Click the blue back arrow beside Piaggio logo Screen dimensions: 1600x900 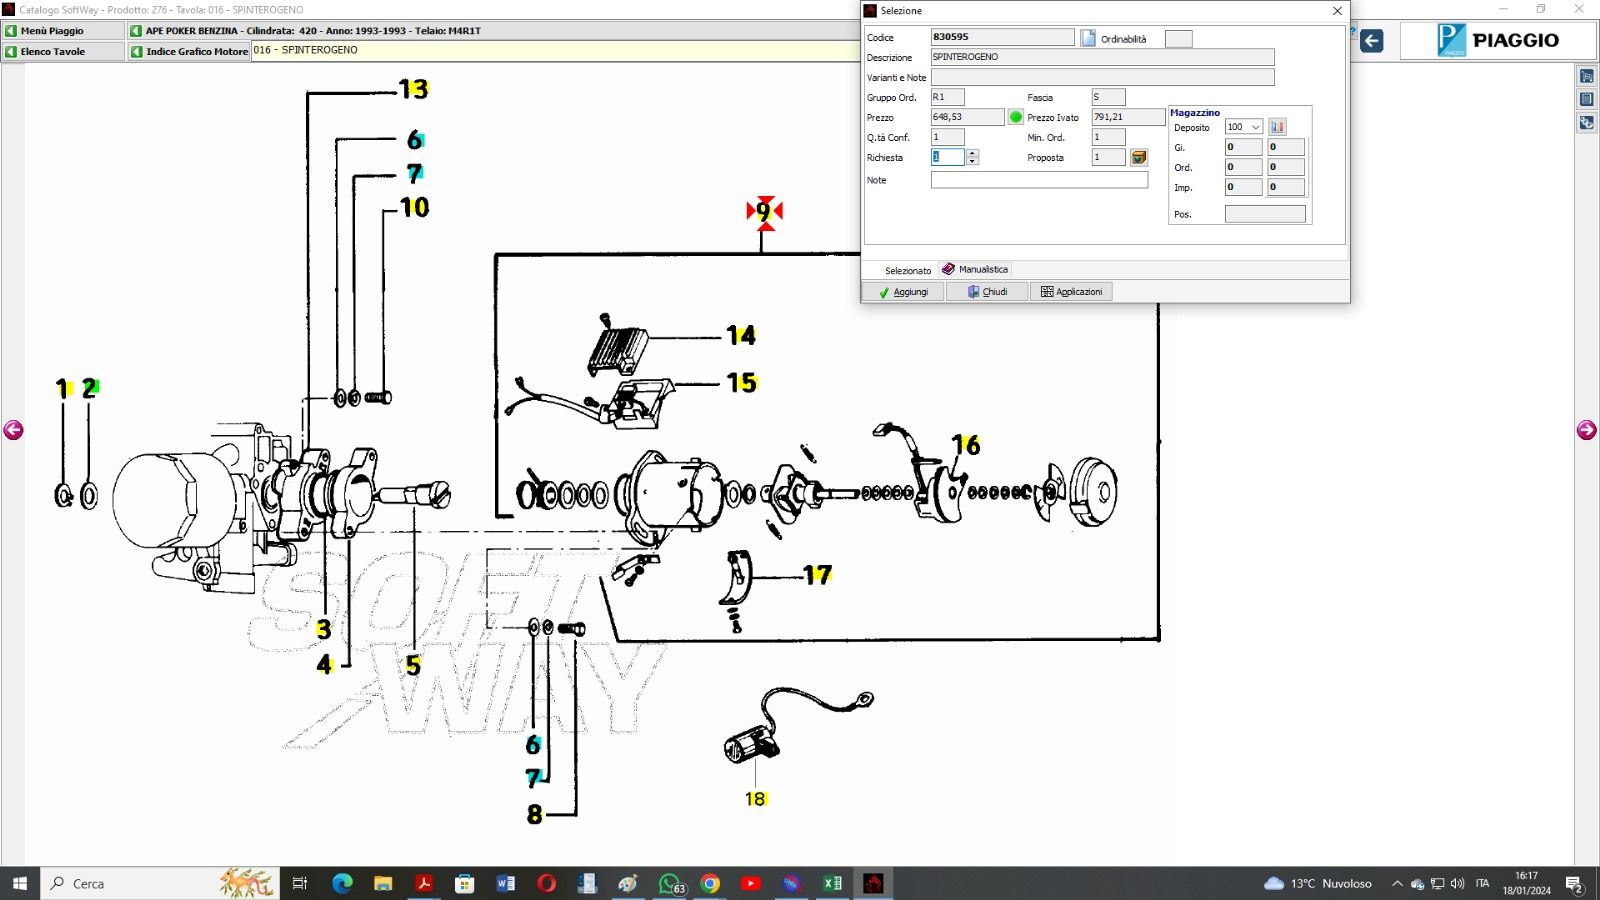pos(1372,41)
